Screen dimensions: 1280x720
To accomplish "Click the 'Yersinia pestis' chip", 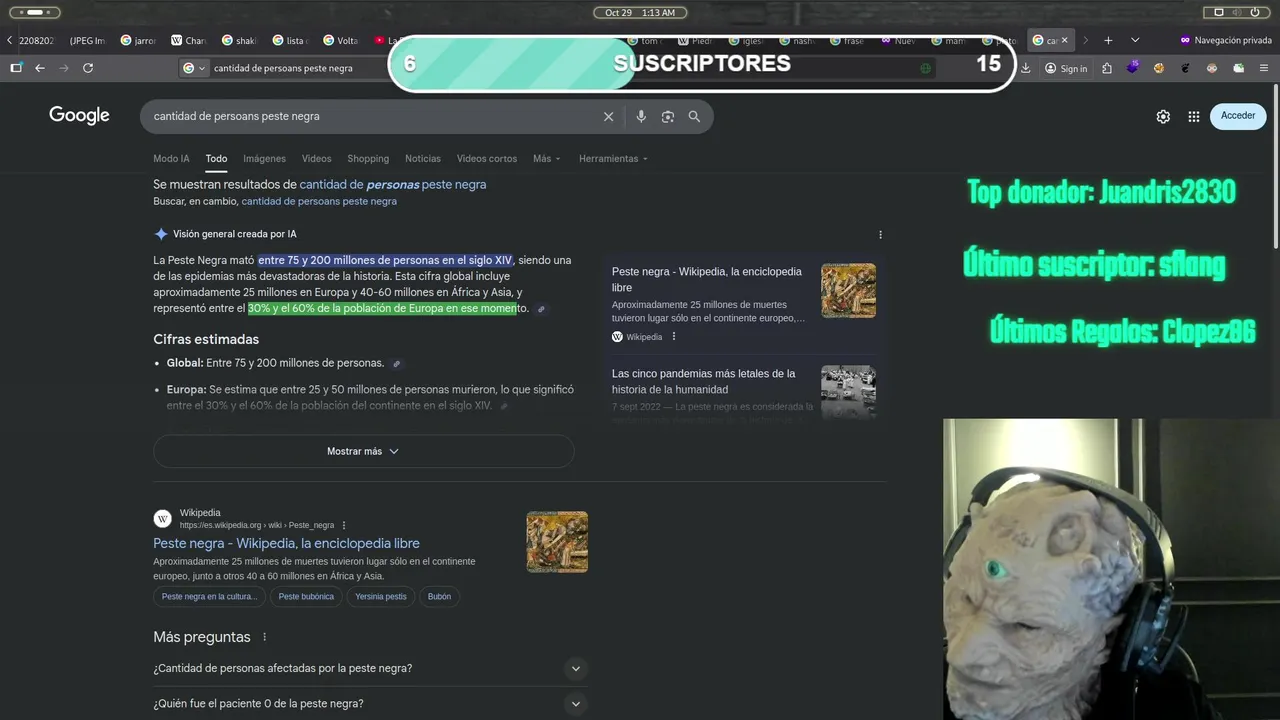I will (381, 597).
